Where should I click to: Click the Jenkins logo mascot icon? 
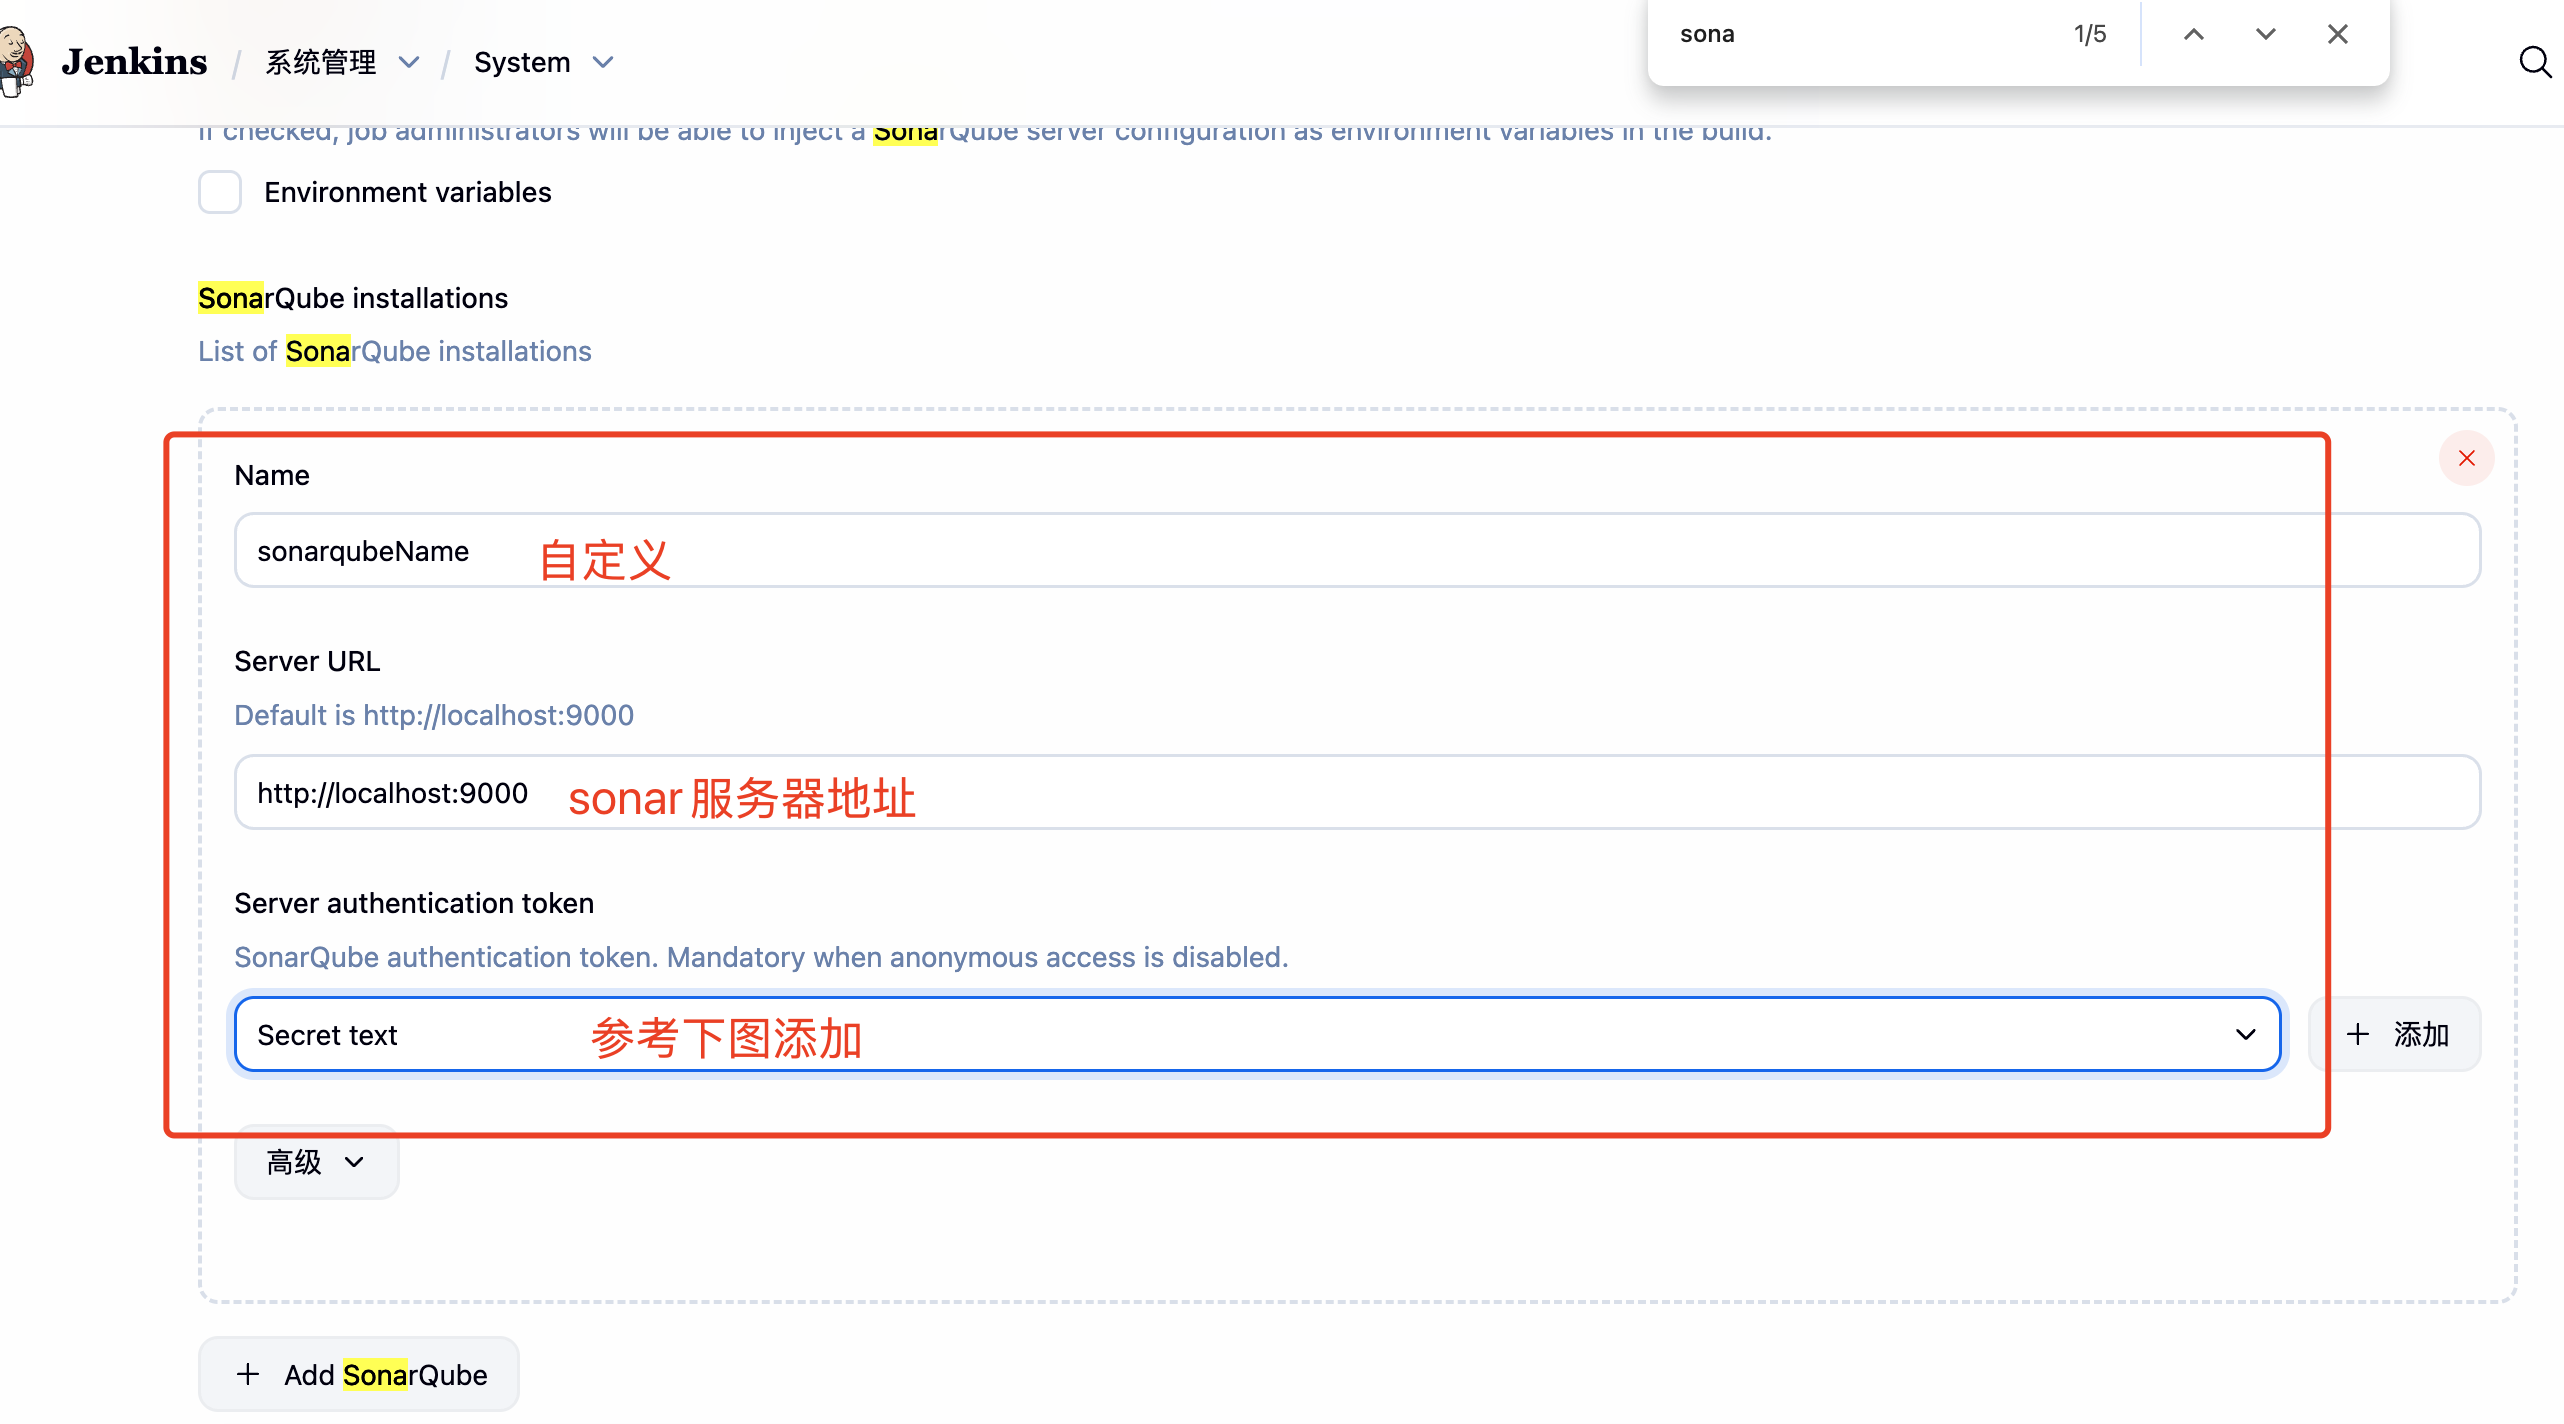[16, 62]
